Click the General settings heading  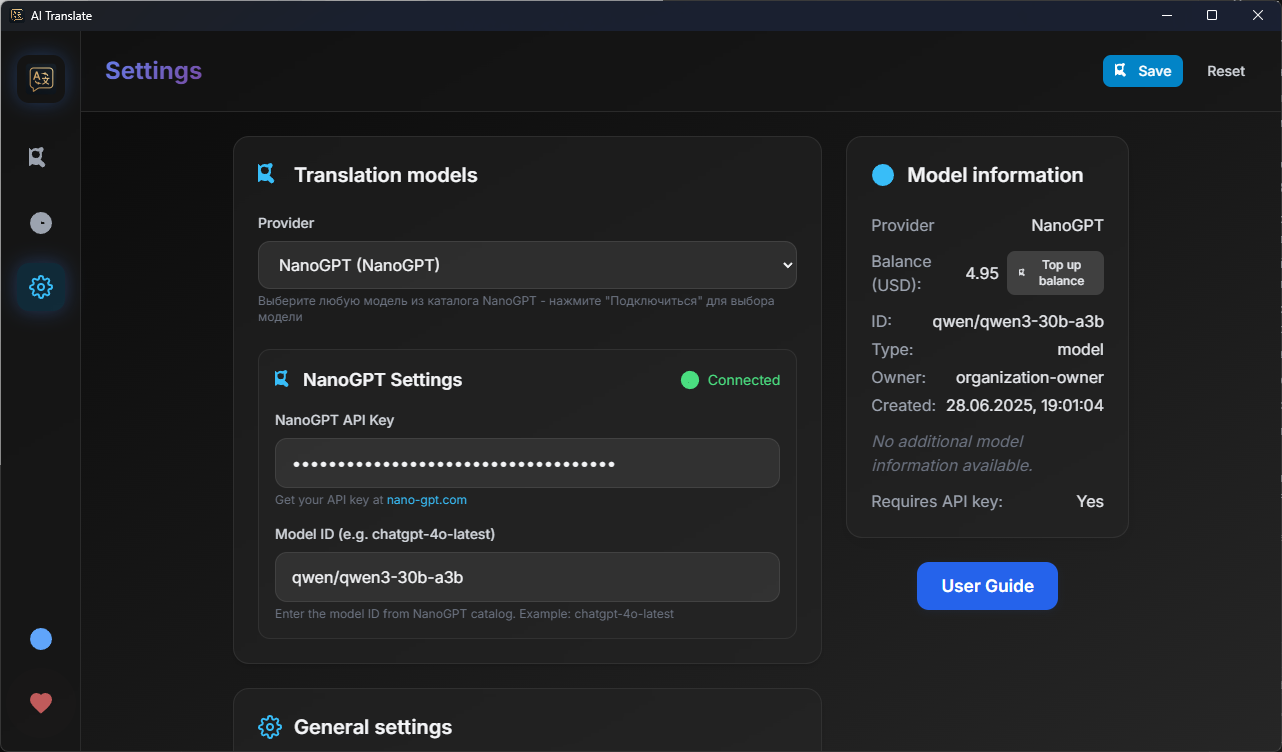coord(373,727)
